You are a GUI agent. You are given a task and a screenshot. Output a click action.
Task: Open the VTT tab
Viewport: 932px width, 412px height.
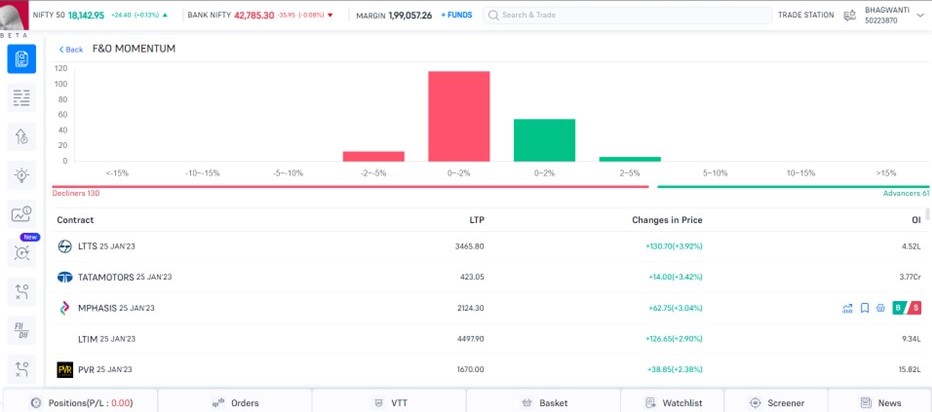[389, 402]
